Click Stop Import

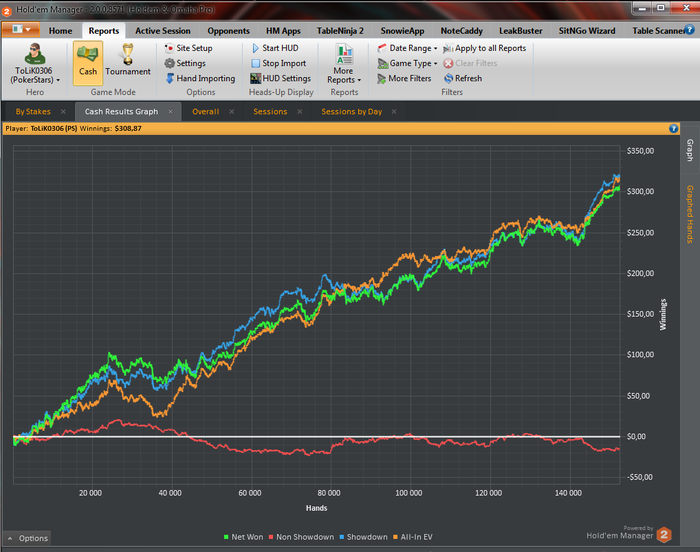(x=279, y=63)
